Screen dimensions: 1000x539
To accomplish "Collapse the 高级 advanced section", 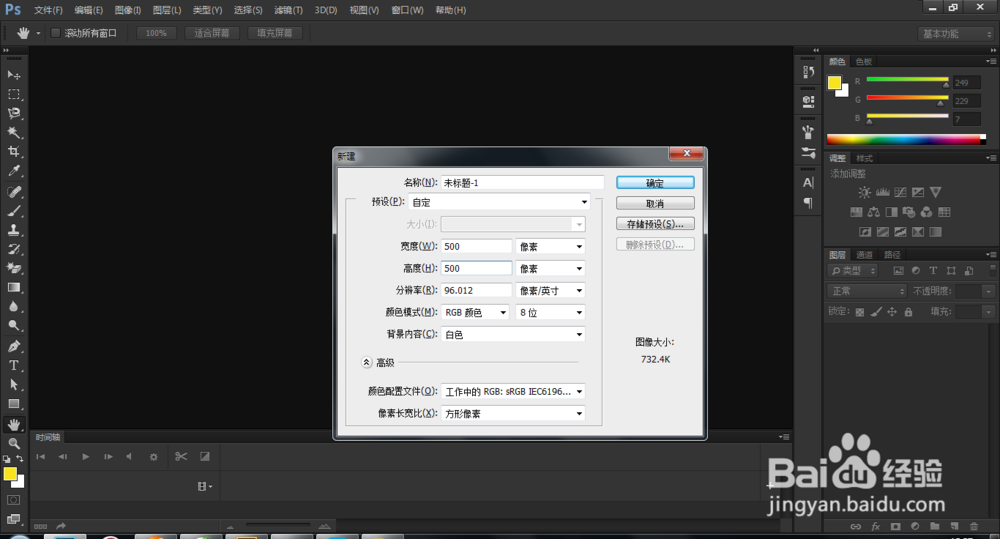I will click(x=366, y=362).
